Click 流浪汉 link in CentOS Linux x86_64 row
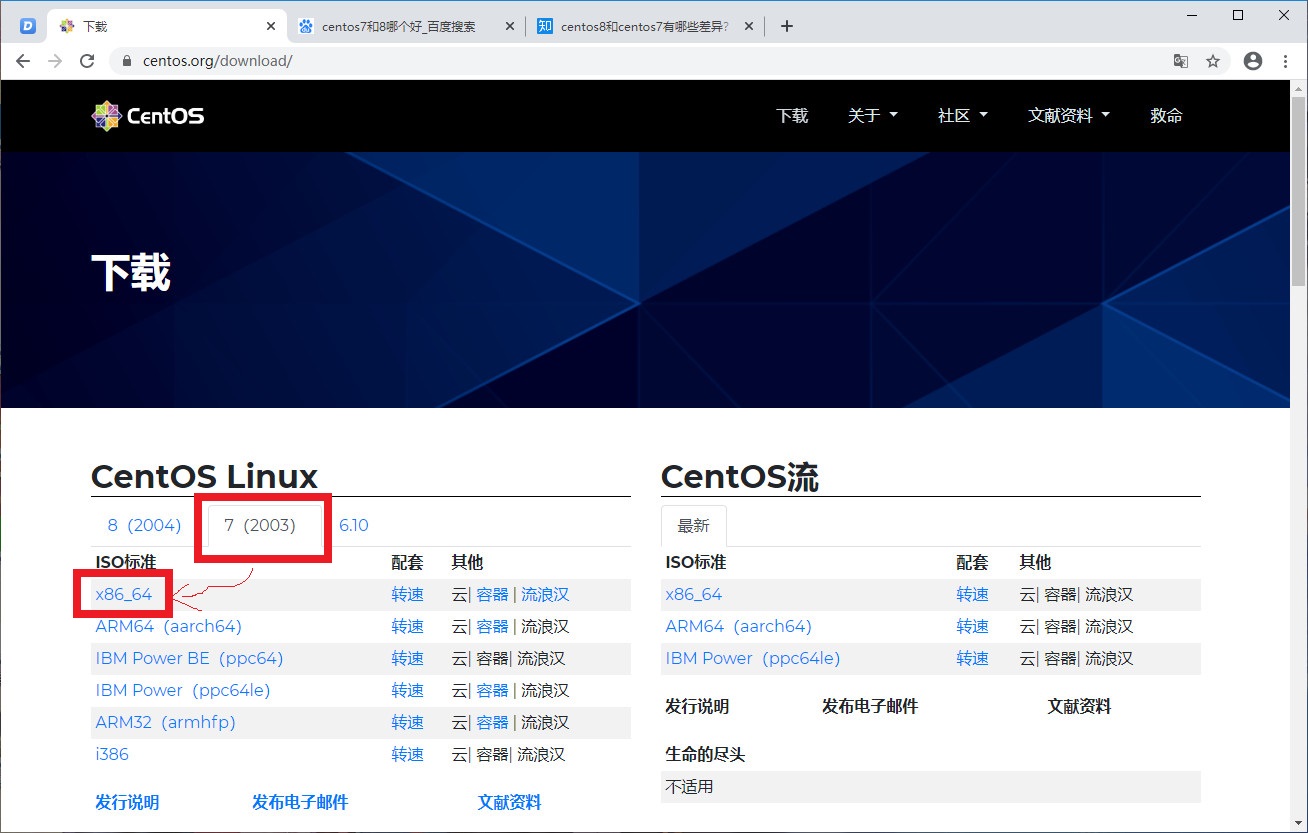Viewport: 1308px width, 833px height. click(545, 595)
